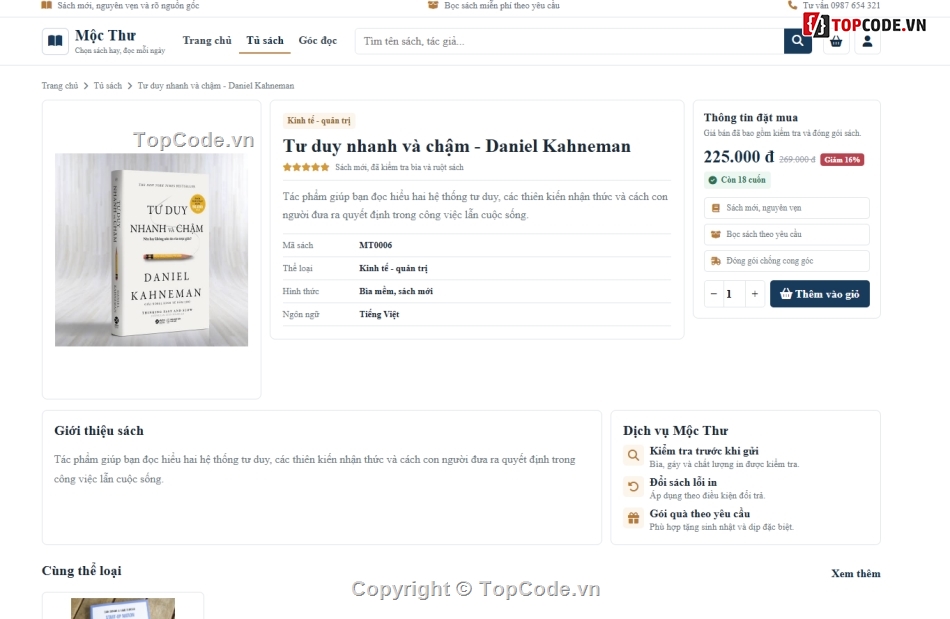Viewport: 950px width, 619px height.
Task: Click the Dịch vụ Mộc Thư heading
Action: (676, 431)
